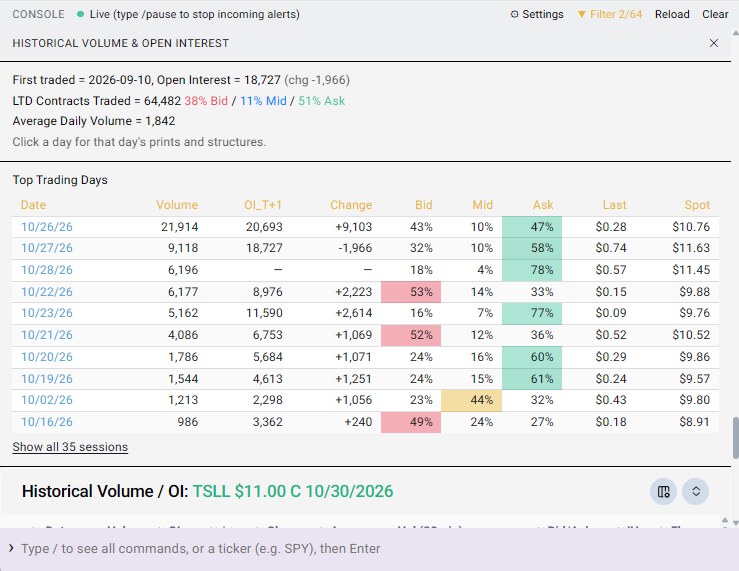Open the 10/20/26 trading day
The image size is (739, 571).
[x=47, y=357]
